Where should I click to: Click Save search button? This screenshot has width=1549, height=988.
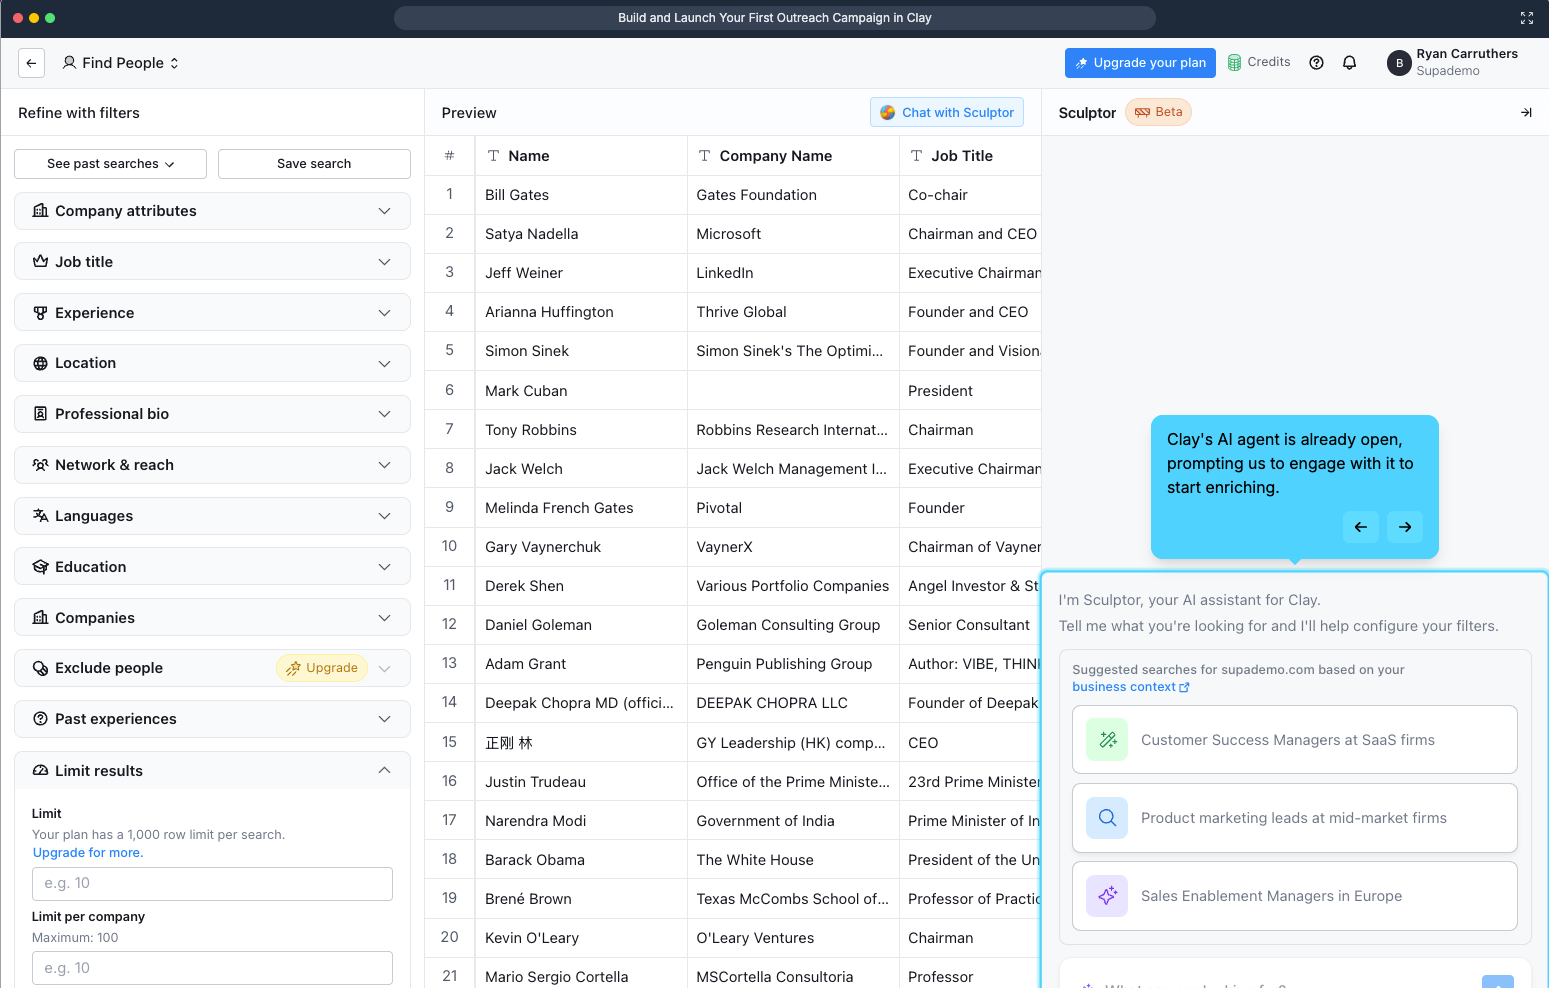314,164
